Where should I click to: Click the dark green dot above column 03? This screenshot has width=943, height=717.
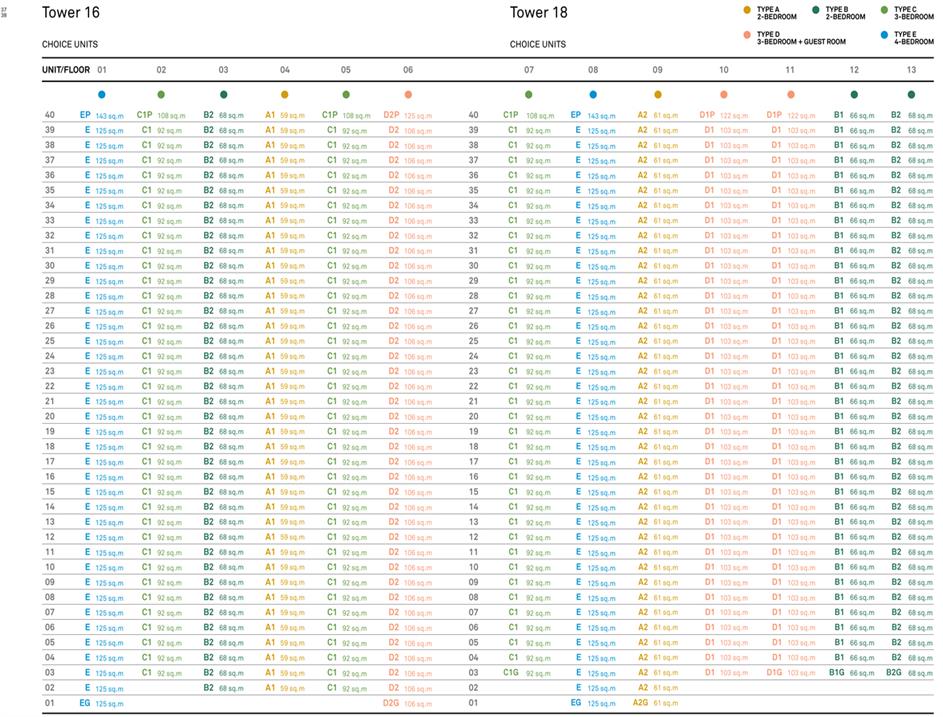tap(223, 94)
